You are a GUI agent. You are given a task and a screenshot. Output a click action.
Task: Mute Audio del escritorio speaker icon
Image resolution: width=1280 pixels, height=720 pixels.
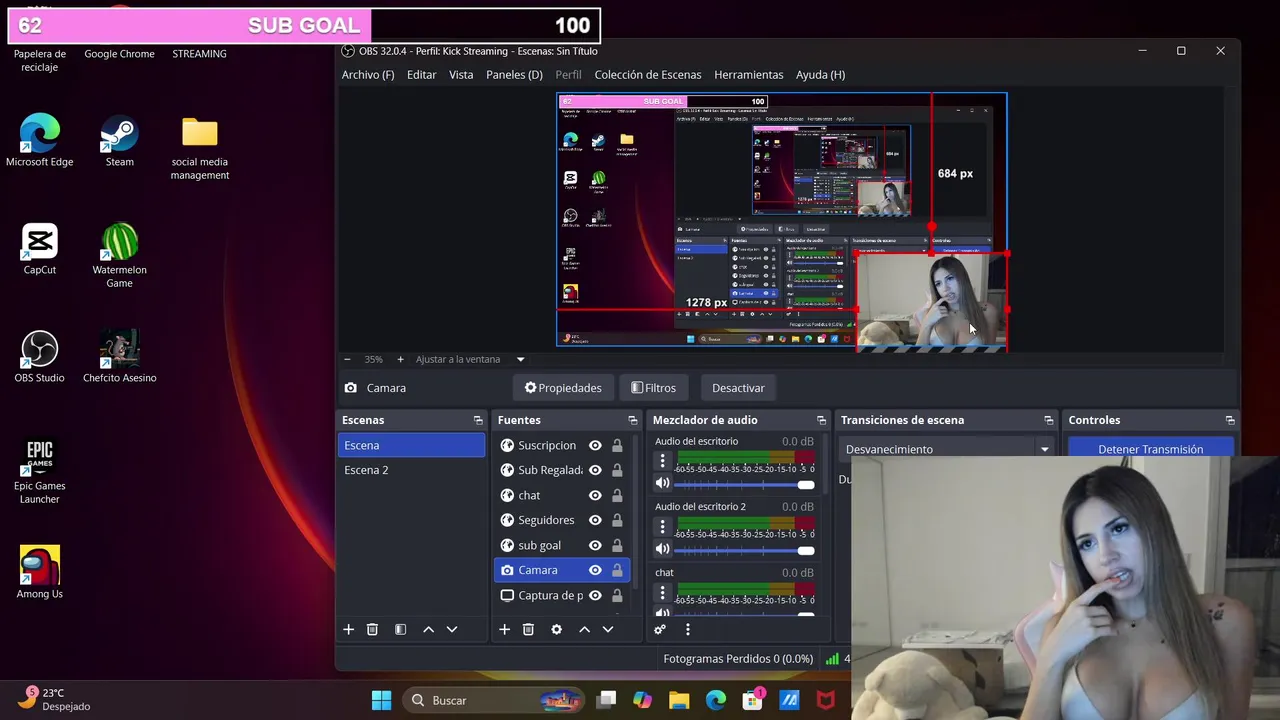tap(662, 483)
